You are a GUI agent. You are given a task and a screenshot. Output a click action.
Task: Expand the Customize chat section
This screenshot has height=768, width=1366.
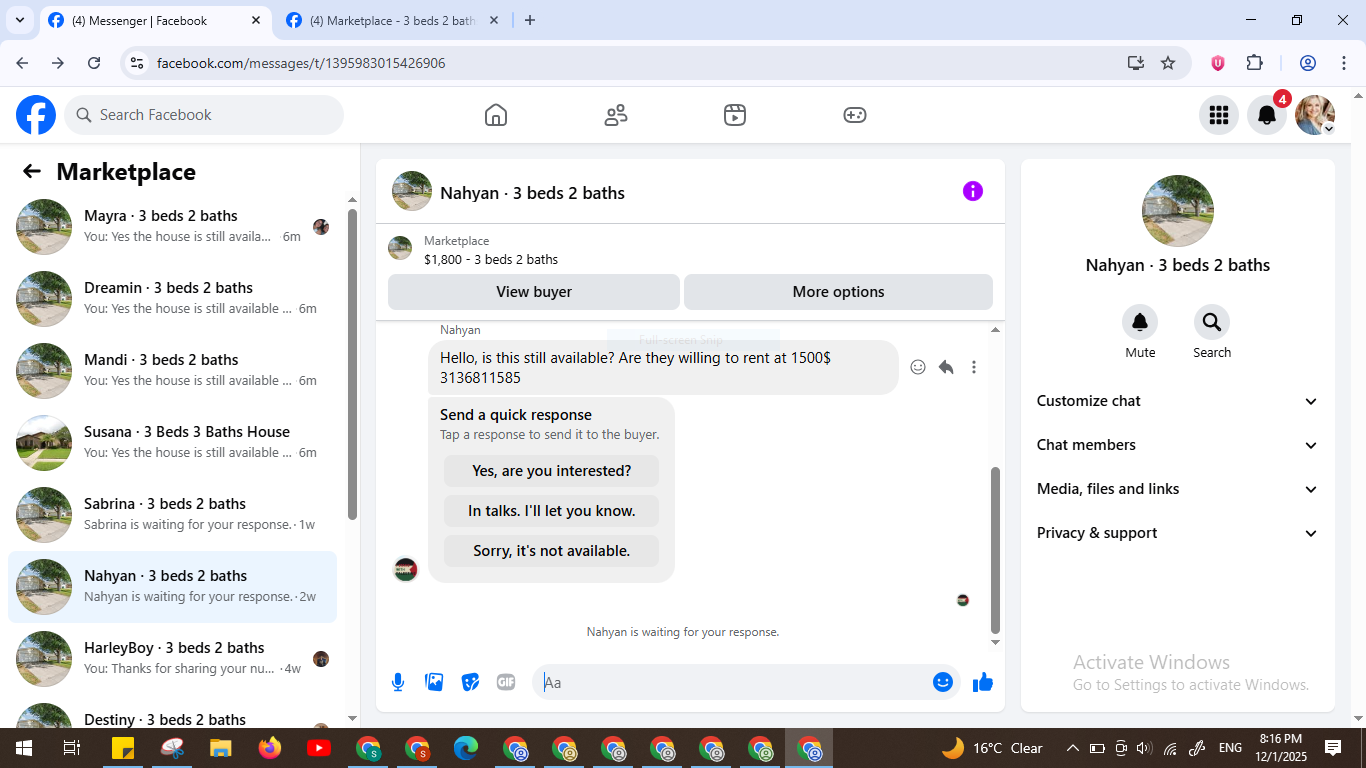coord(1178,401)
